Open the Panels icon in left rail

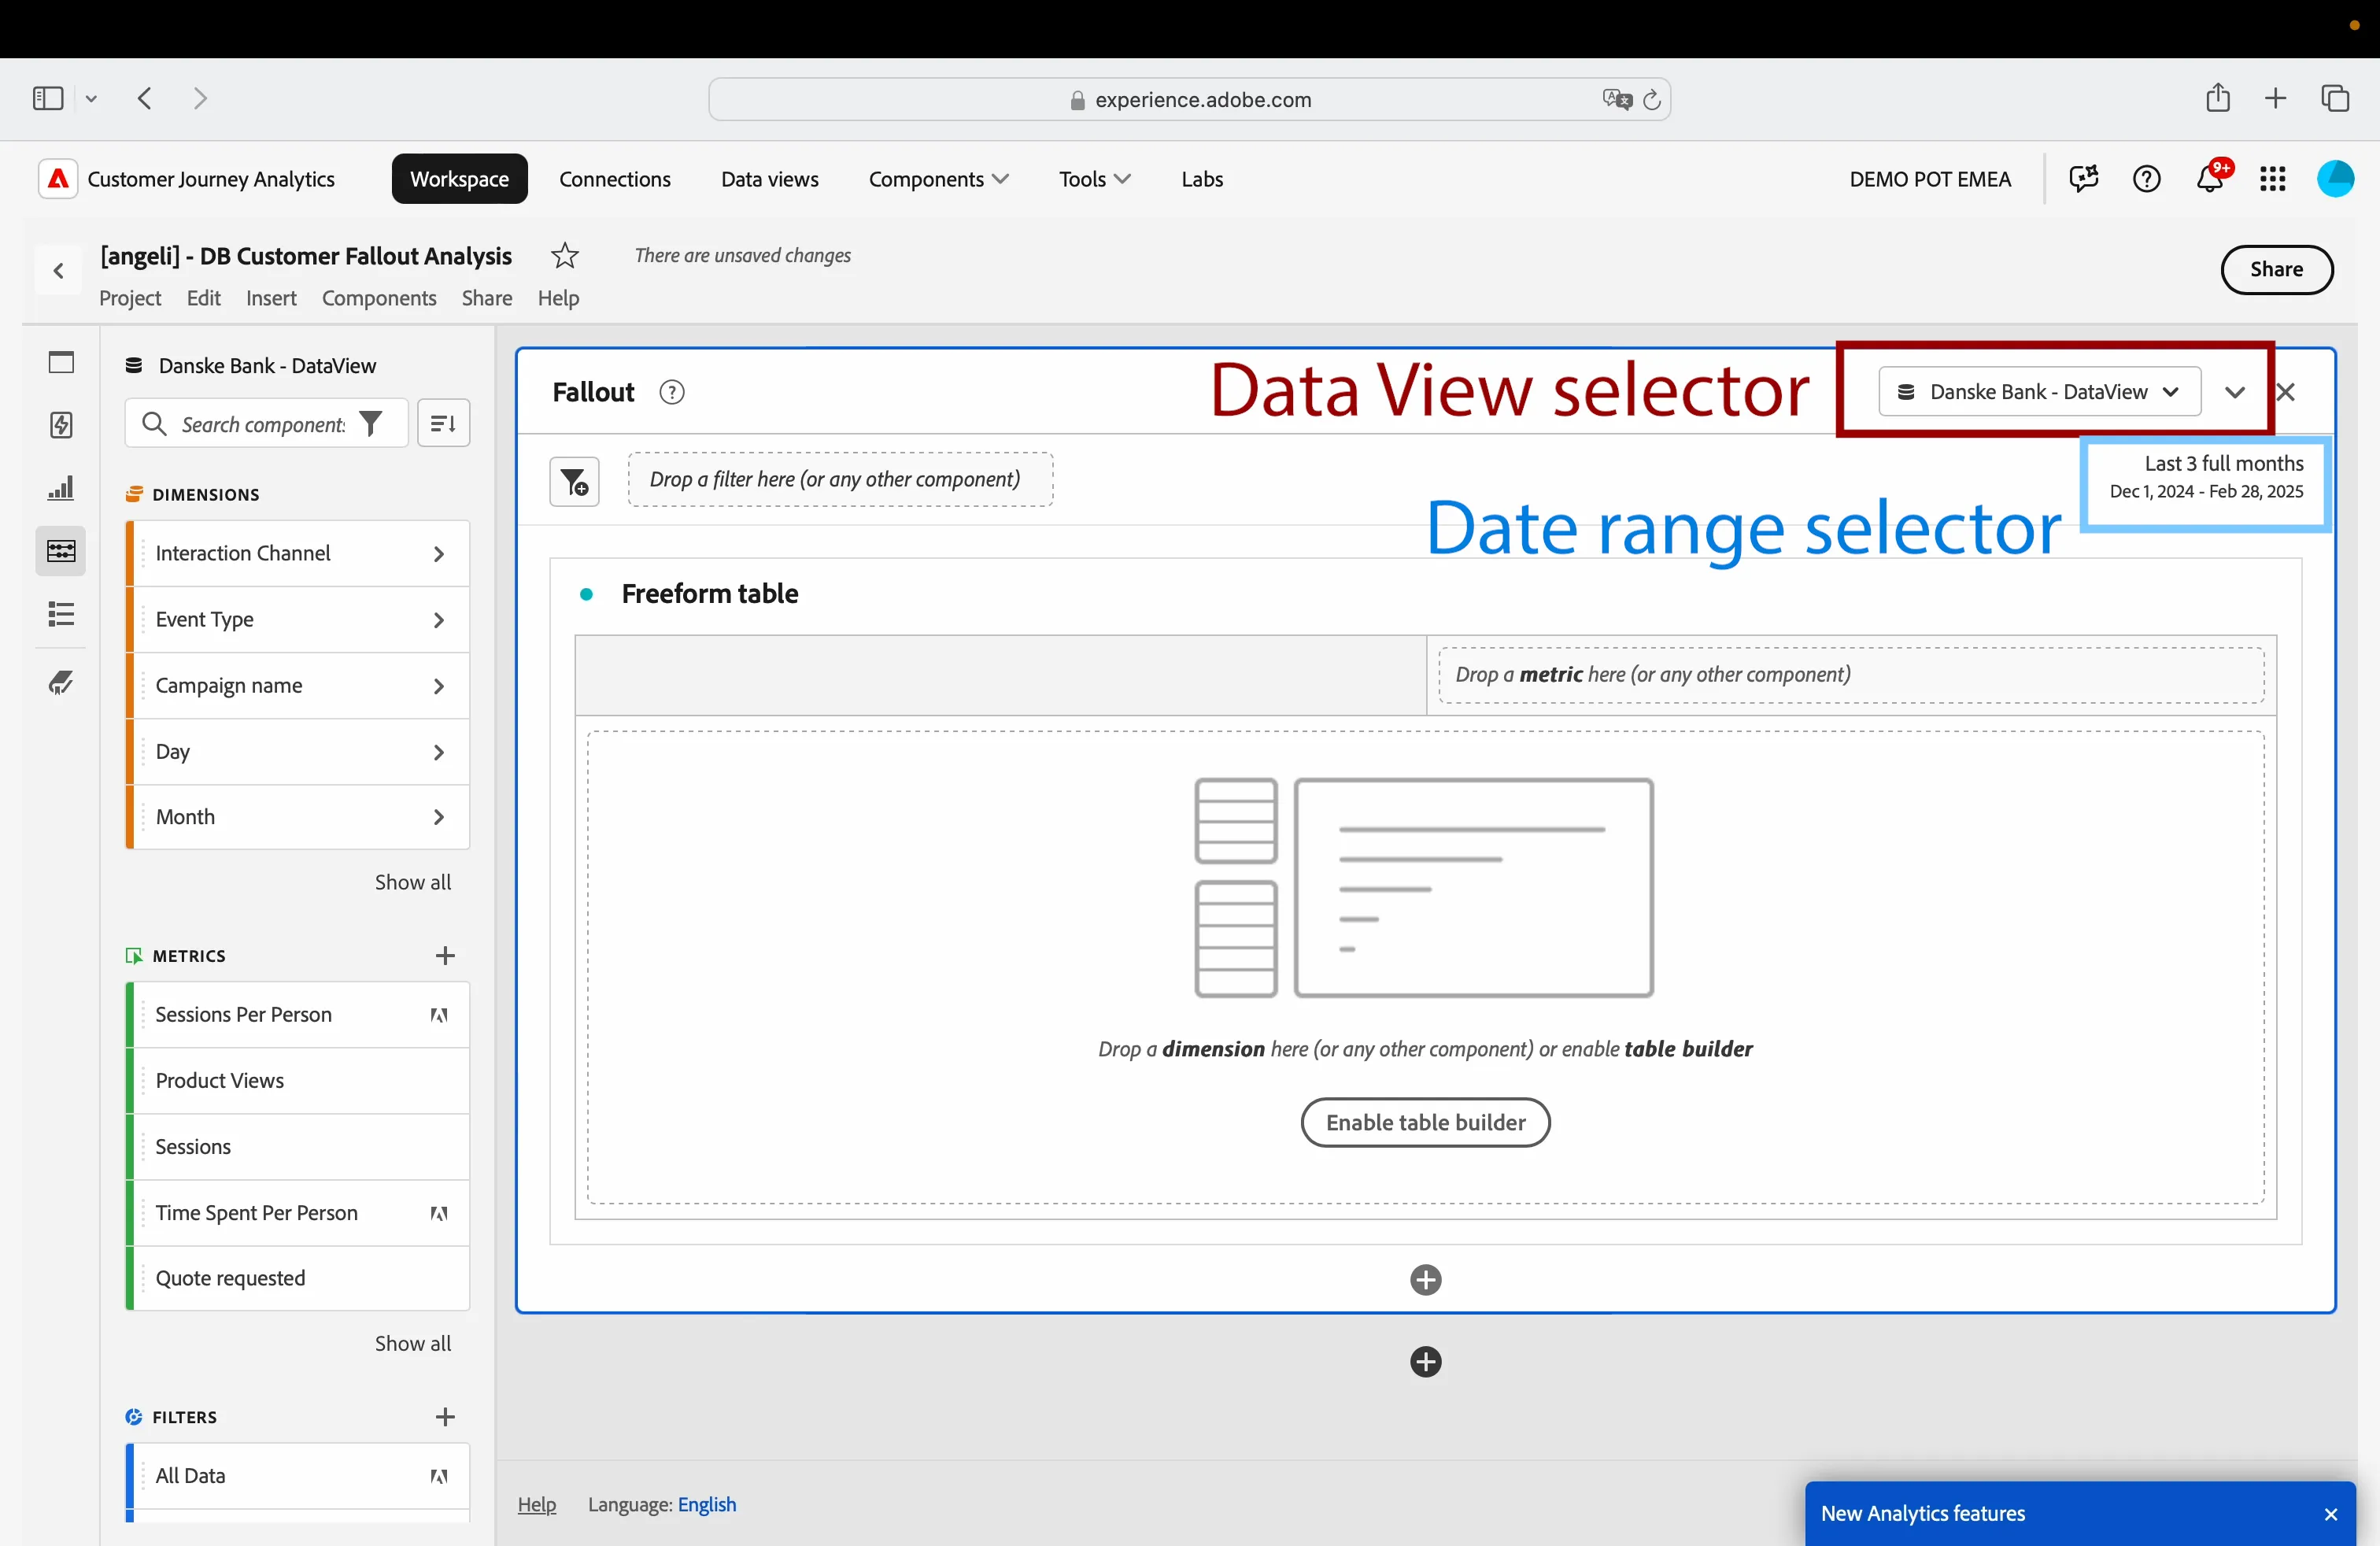(61, 362)
